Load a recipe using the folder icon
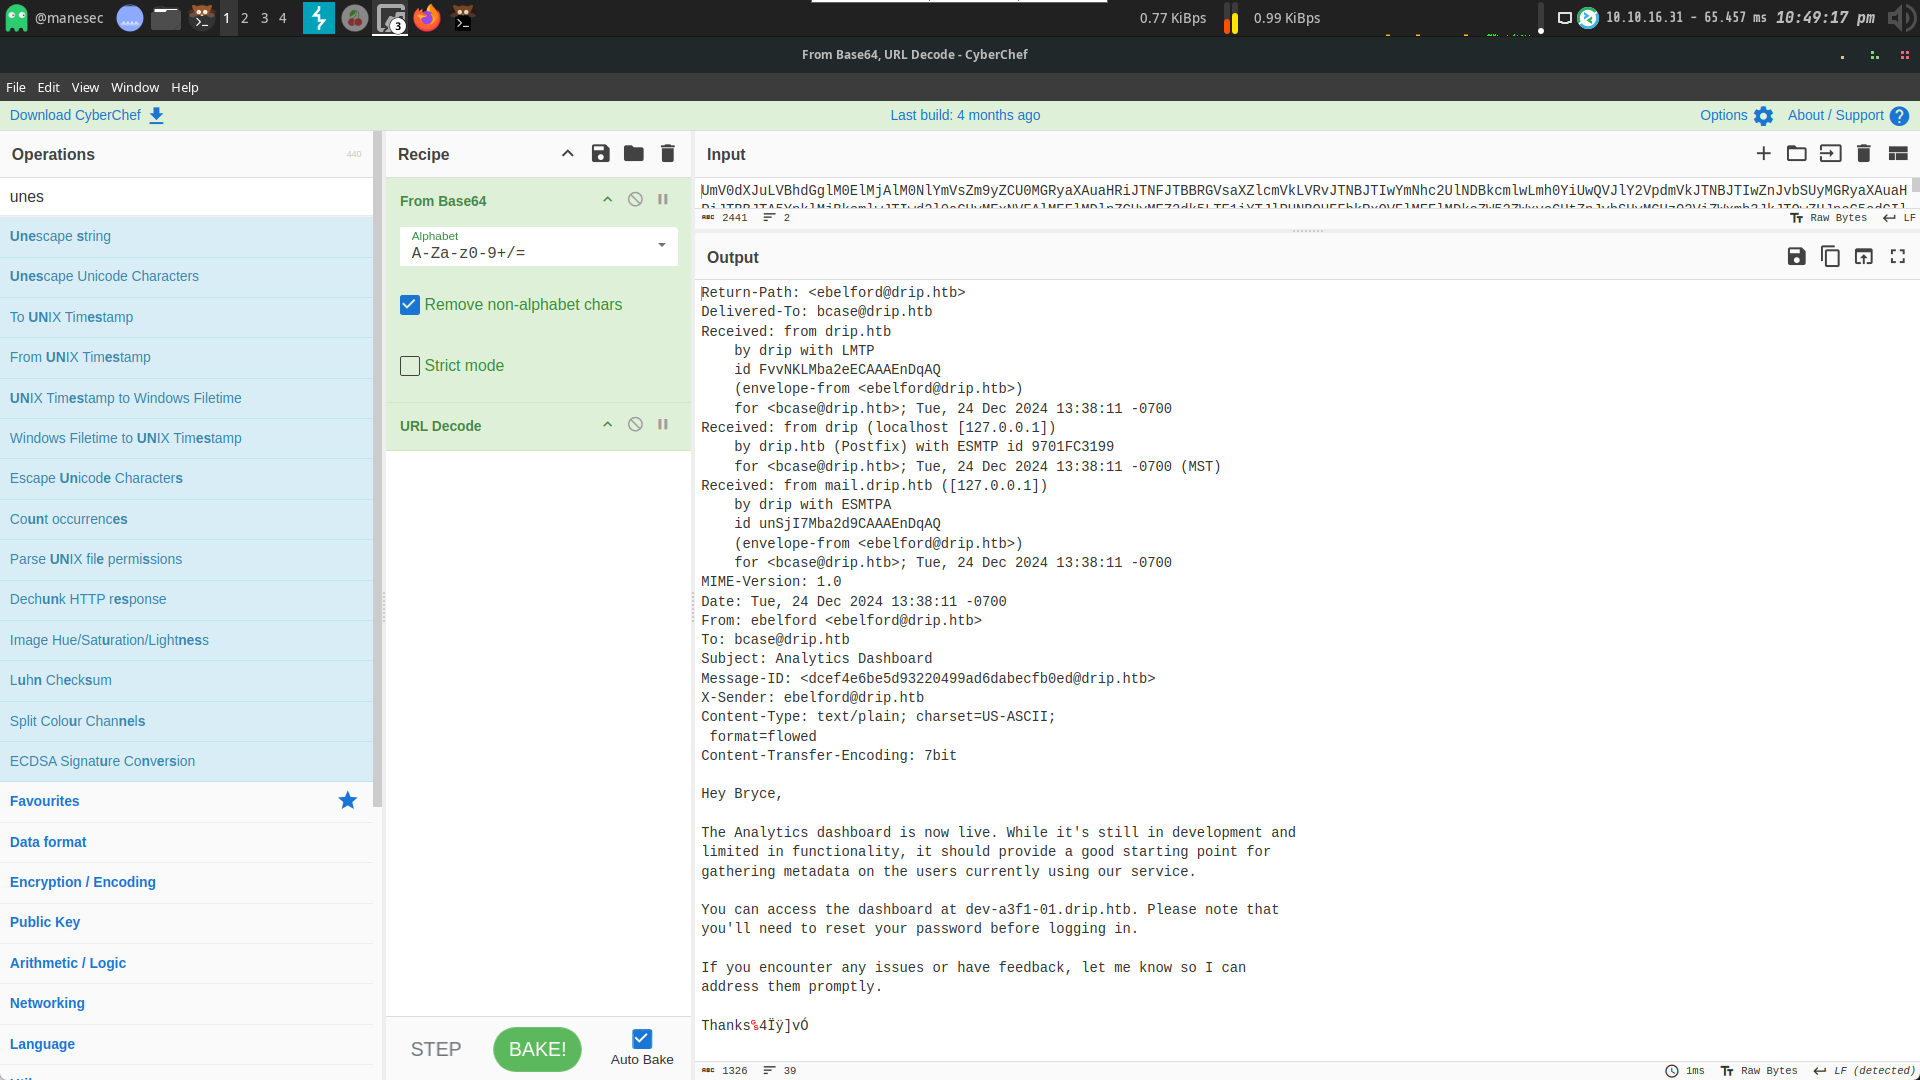This screenshot has width=1920, height=1080. coord(634,153)
